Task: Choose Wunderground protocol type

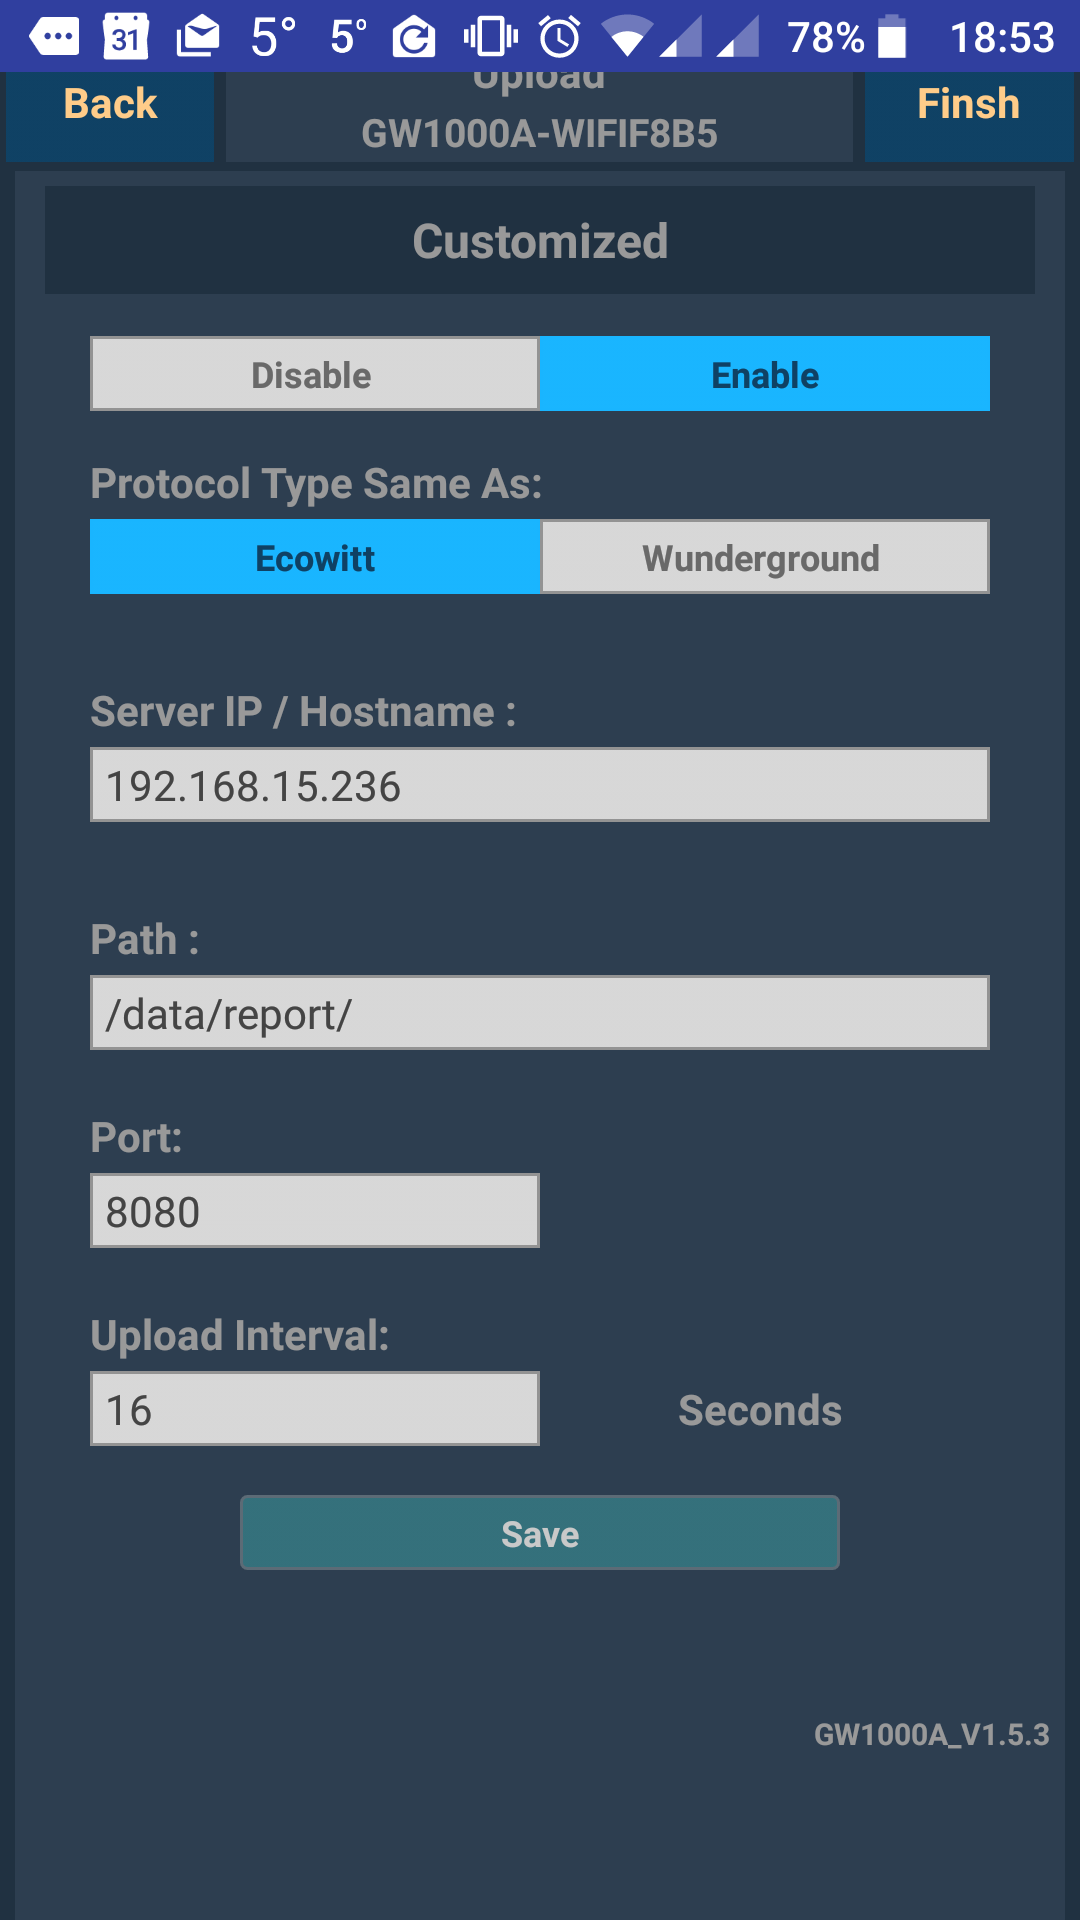Action: pyautogui.click(x=765, y=557)
